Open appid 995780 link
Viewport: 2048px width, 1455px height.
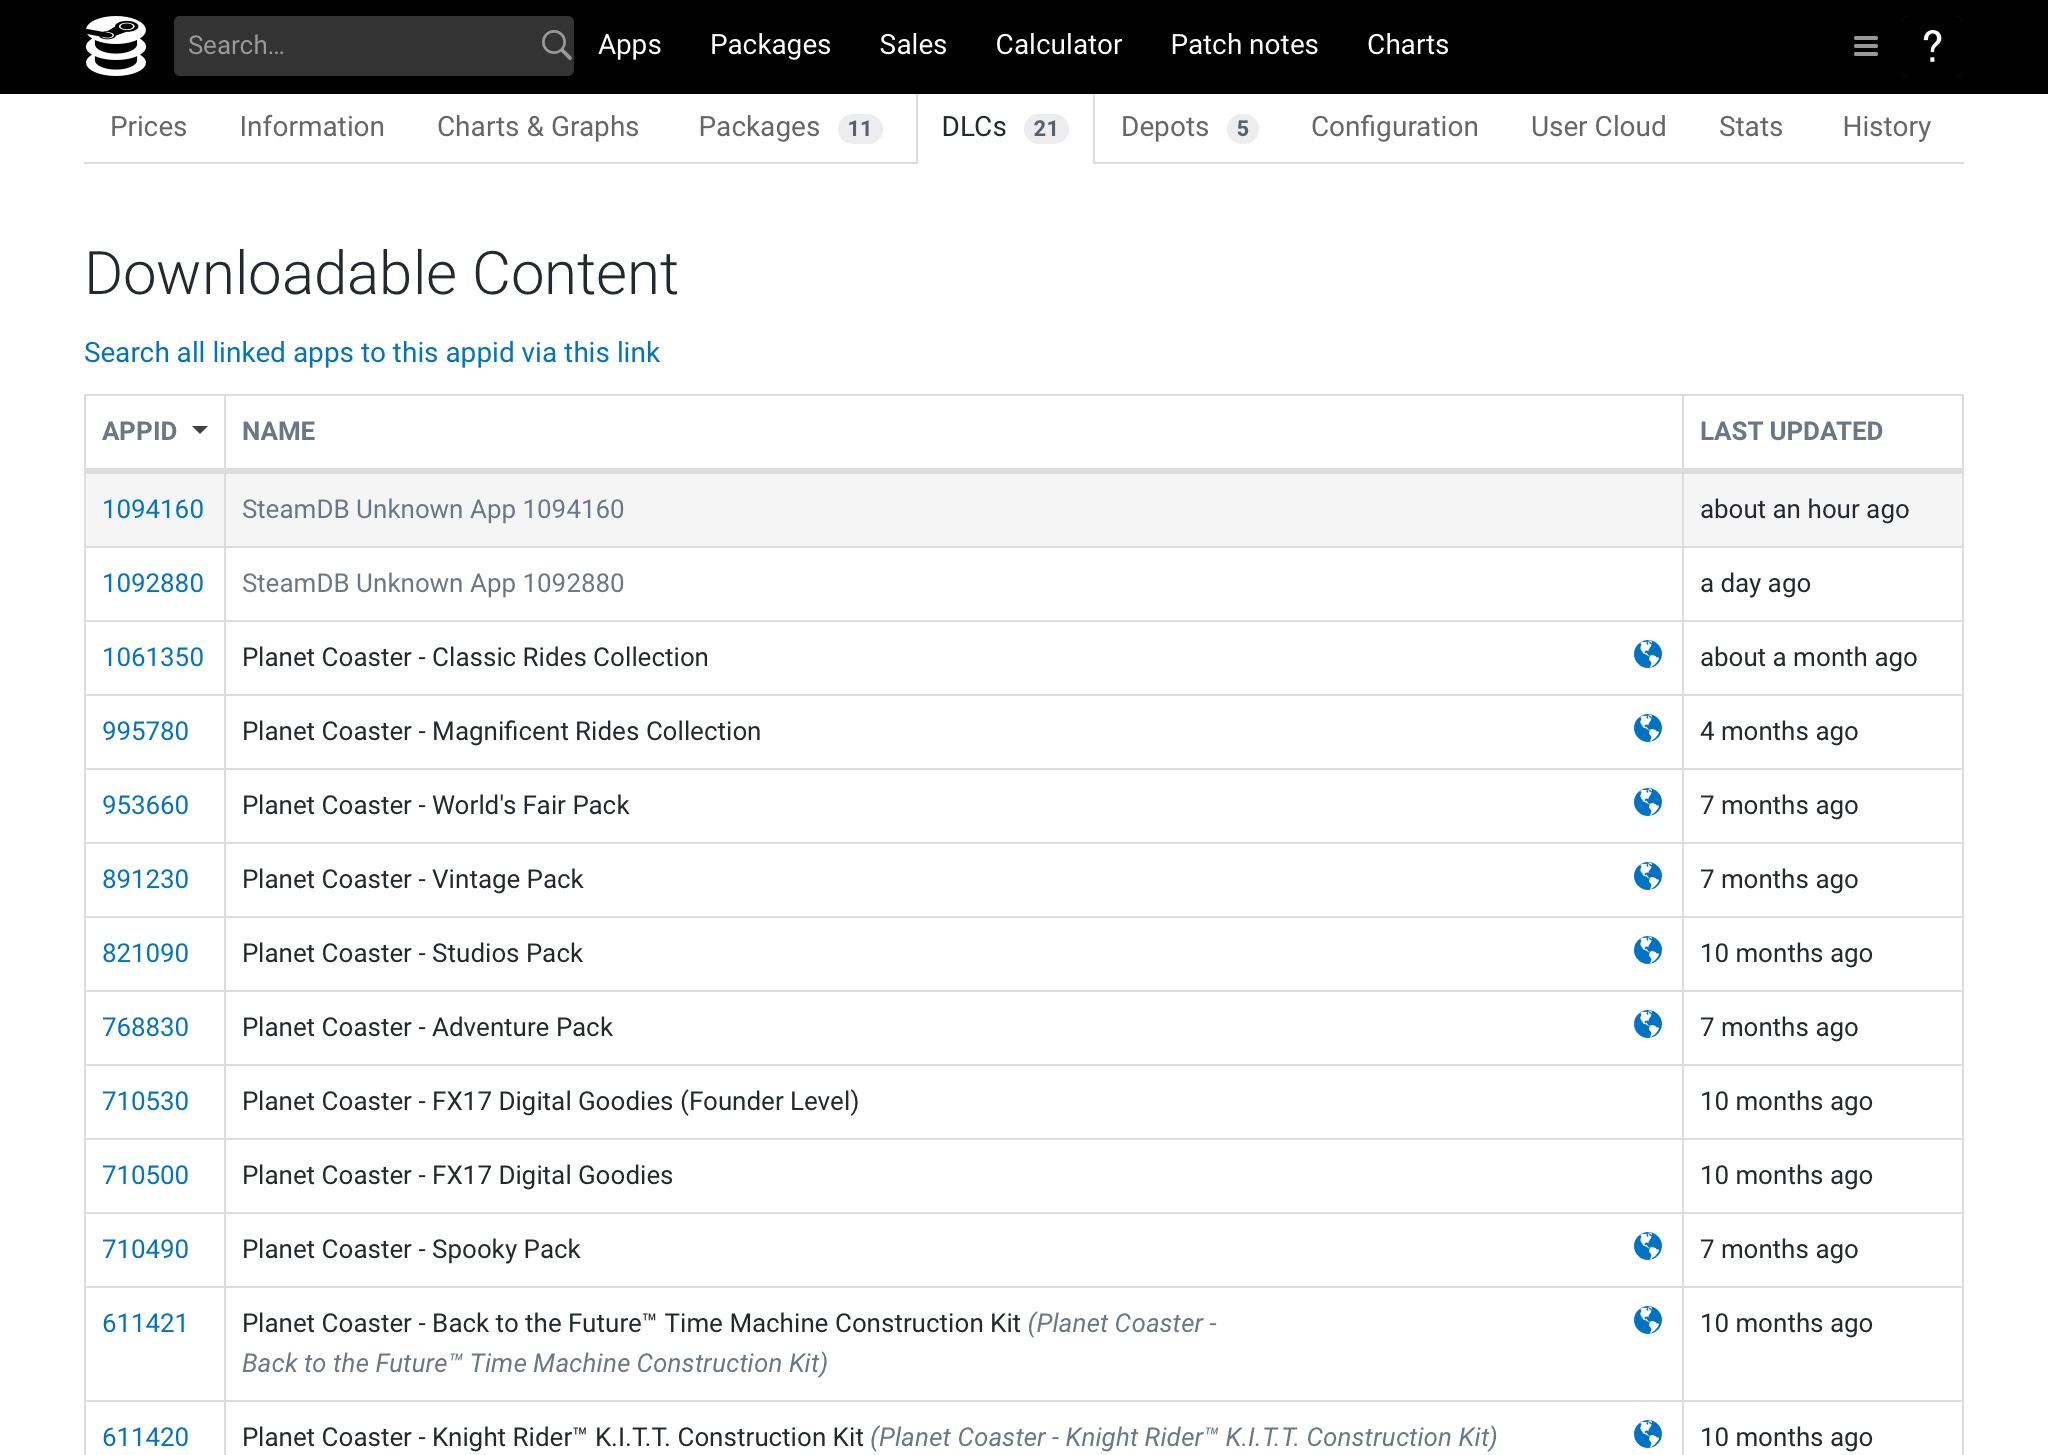click(145, 731)
